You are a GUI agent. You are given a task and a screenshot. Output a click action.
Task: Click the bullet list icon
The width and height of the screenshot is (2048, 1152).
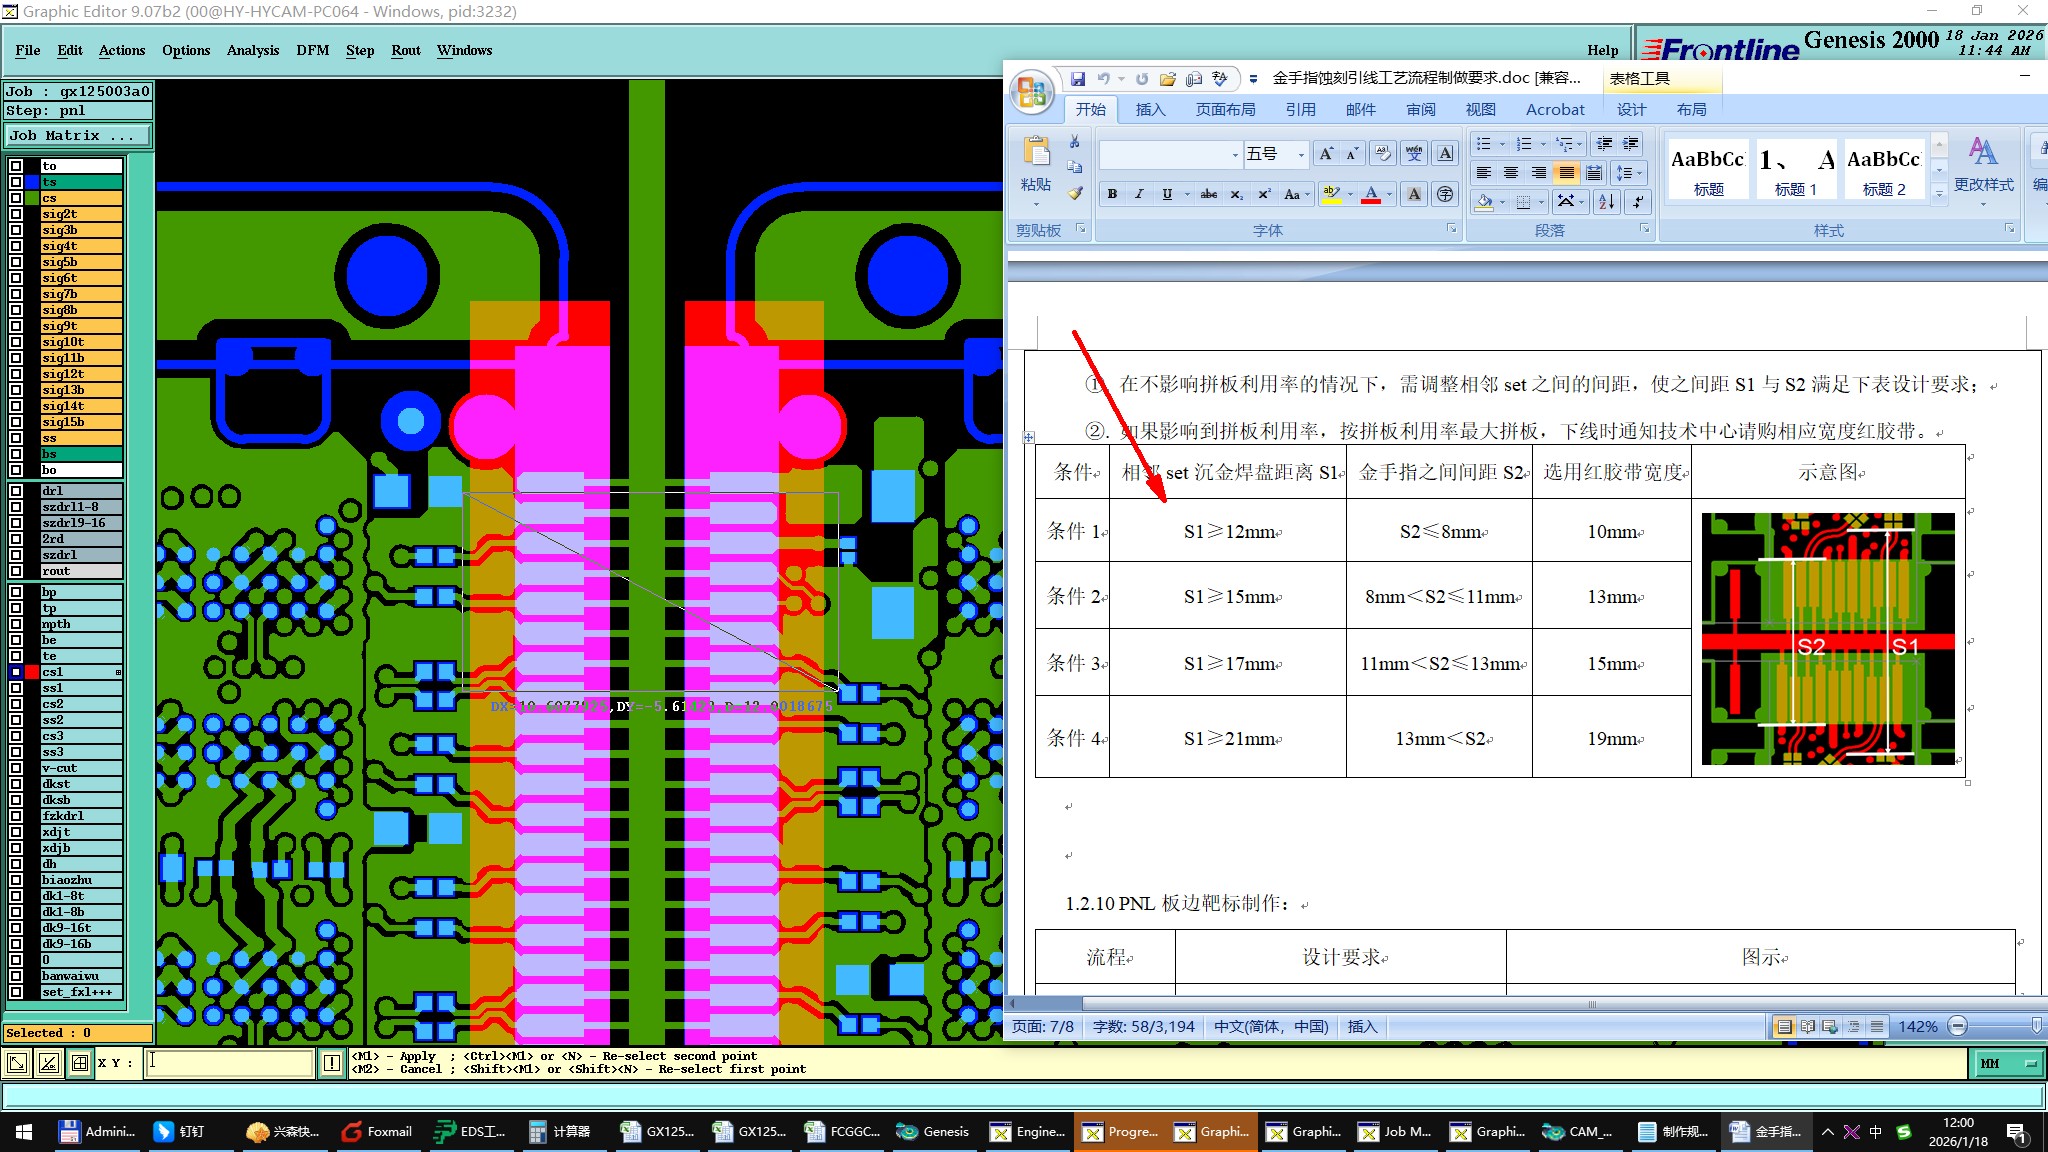click(1484, 144)
